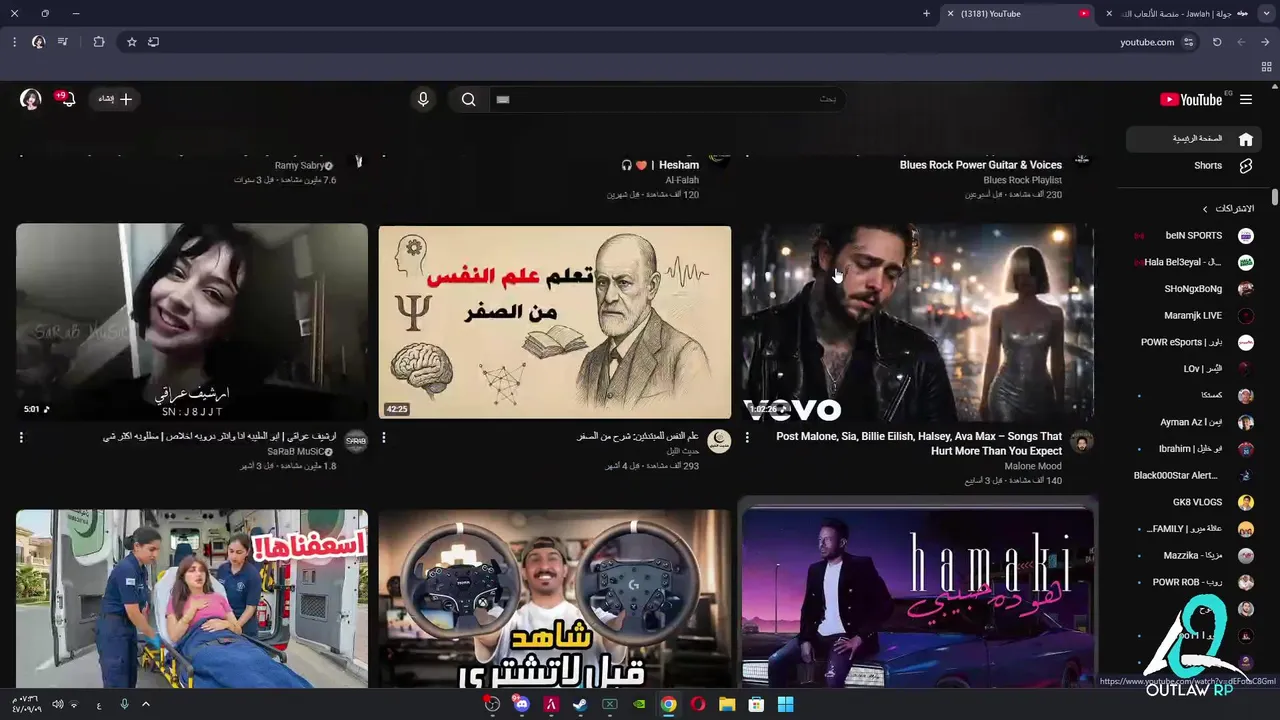Image resolution: width=1280 pixels, height=720 pixels.
Task: Open Steam from the taskbar
Action: click(580, 704)
